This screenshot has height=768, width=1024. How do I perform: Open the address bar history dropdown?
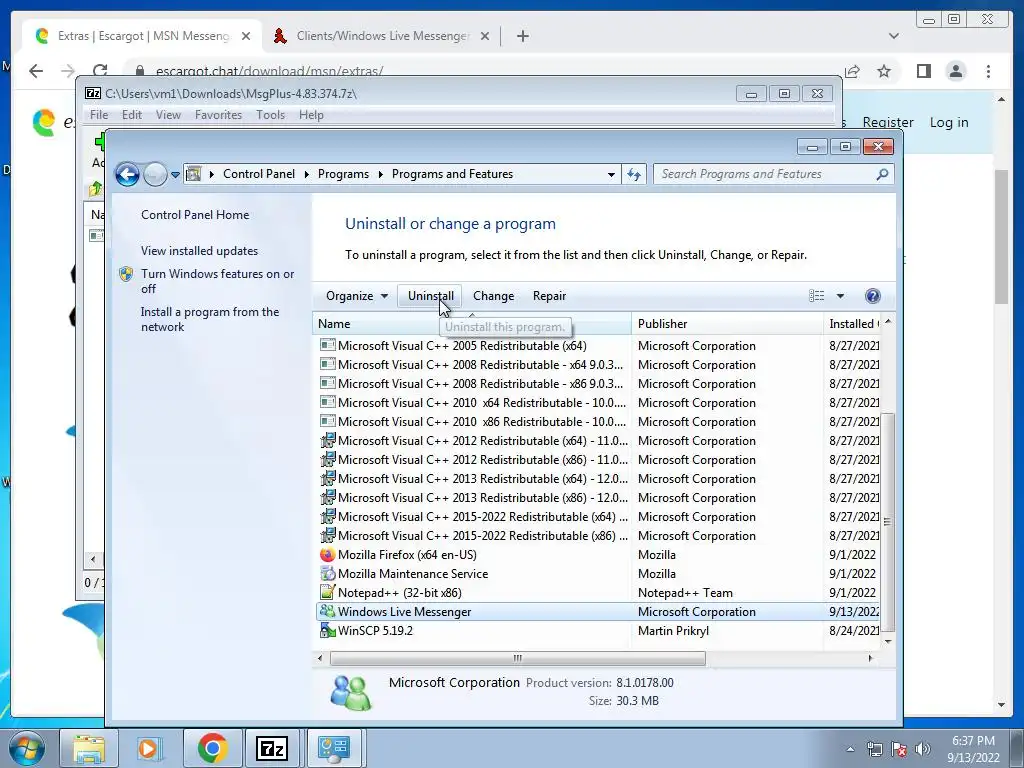point(611,174)
